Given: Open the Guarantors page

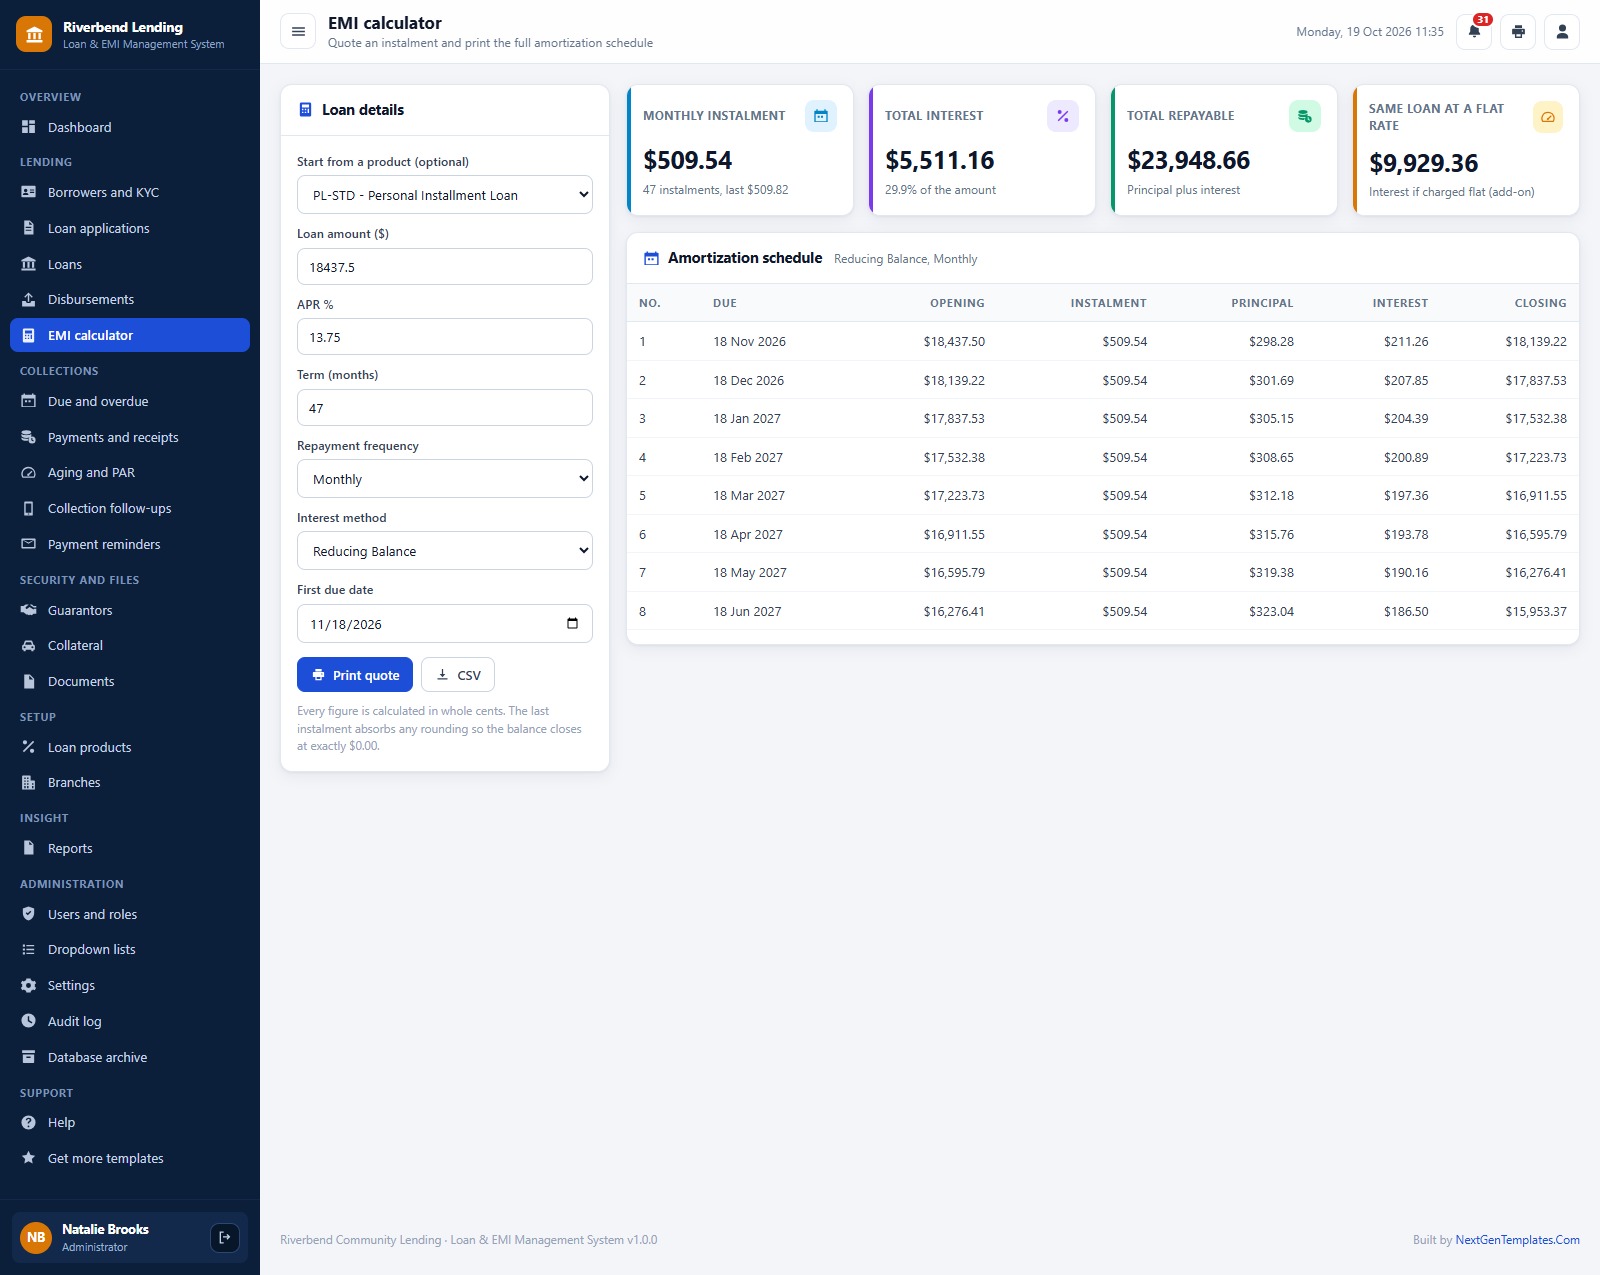Looking at the screenshot, I should pyautogui.click(x=130, y=610).
